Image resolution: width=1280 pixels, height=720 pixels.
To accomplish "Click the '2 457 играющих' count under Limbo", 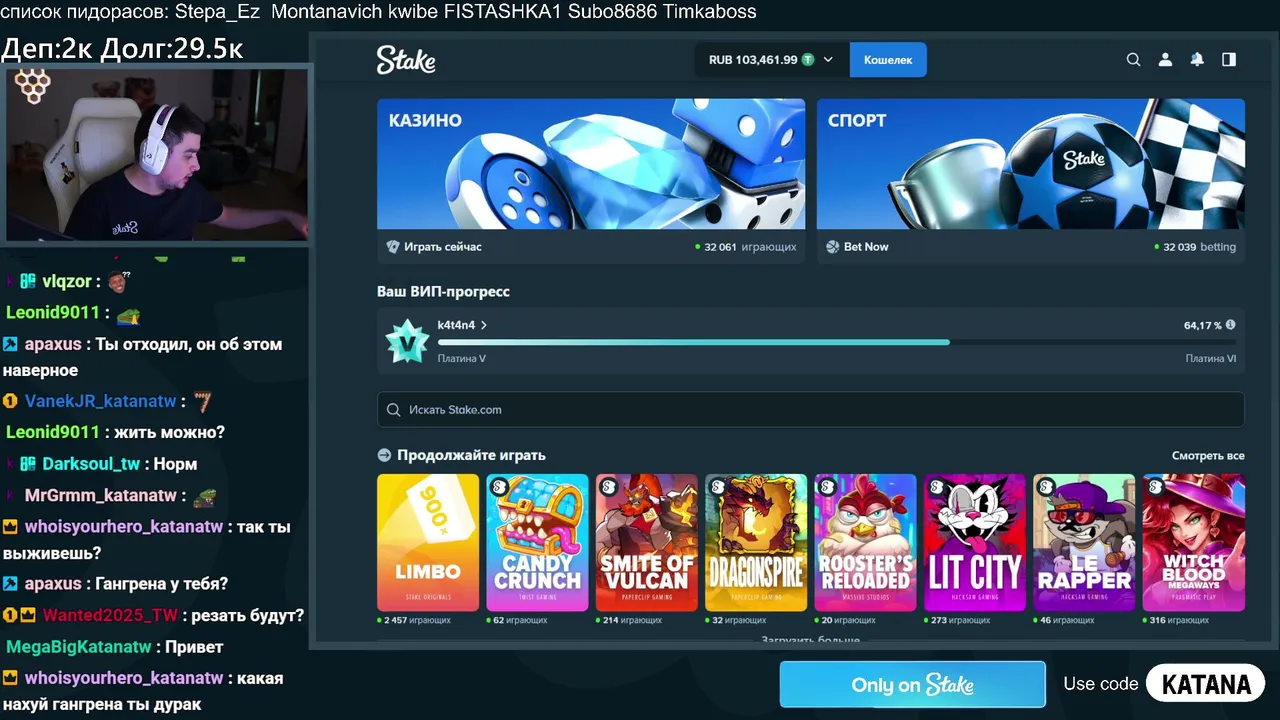I will click(x=418, y=620).
